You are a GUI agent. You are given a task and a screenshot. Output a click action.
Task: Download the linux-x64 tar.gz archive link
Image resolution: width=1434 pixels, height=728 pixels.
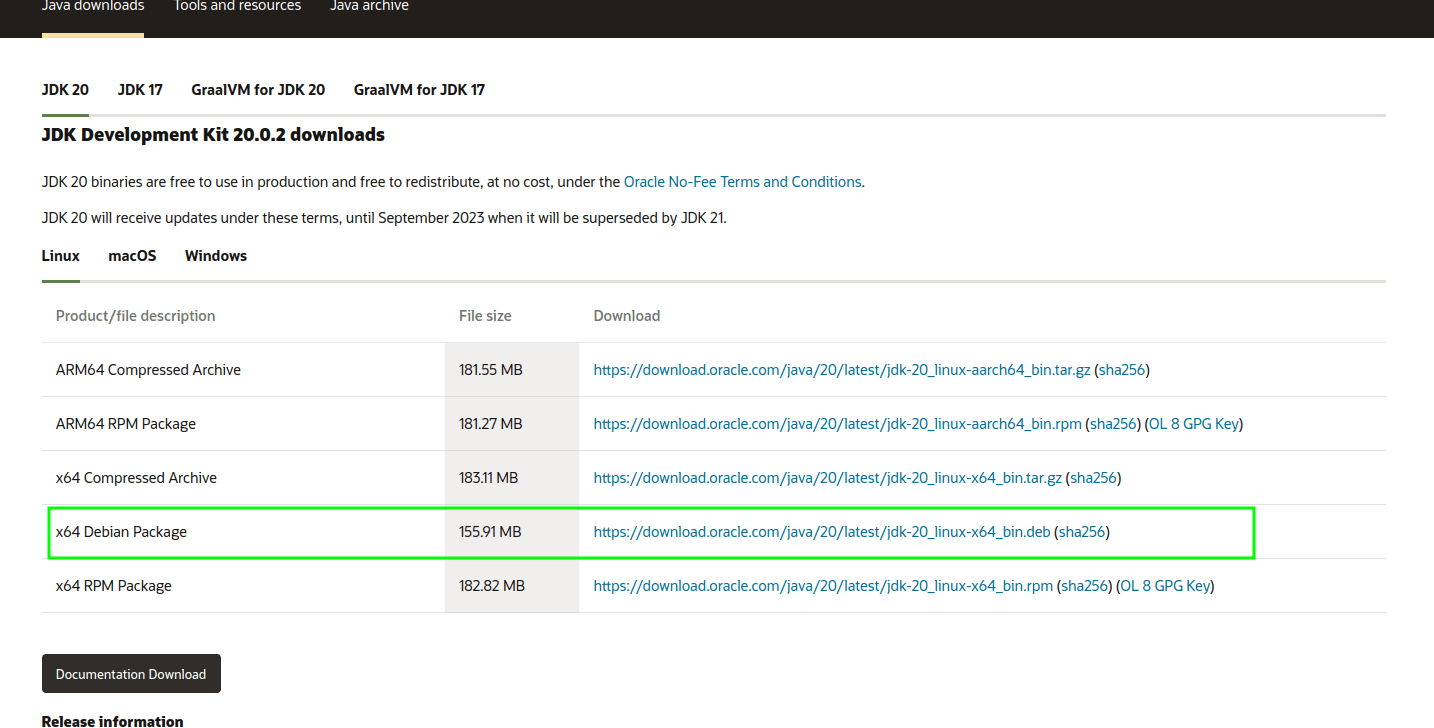(828, 478)
